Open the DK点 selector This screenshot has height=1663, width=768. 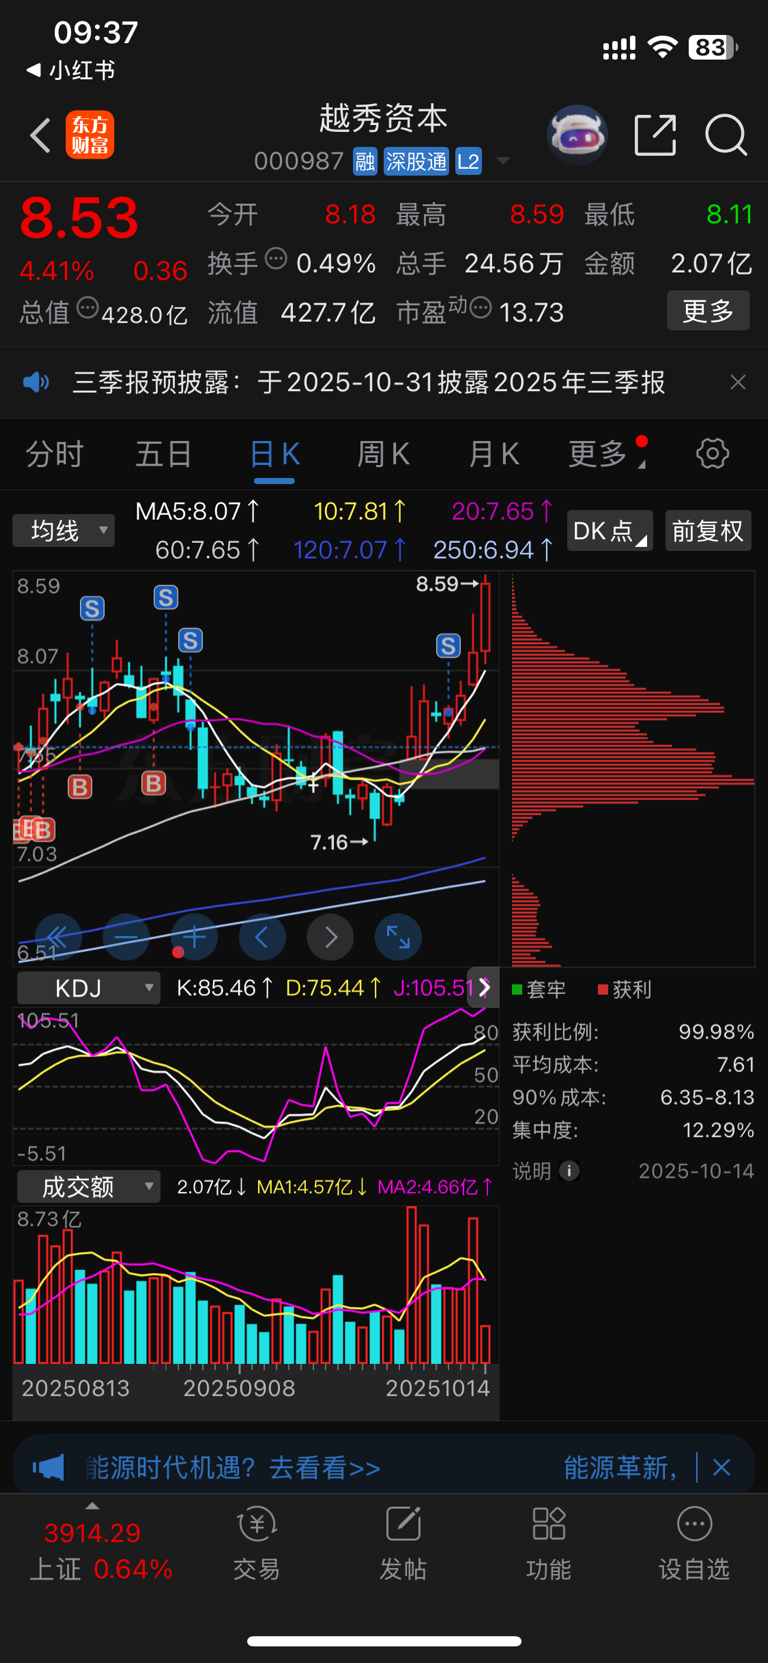(x=610, y=530)
